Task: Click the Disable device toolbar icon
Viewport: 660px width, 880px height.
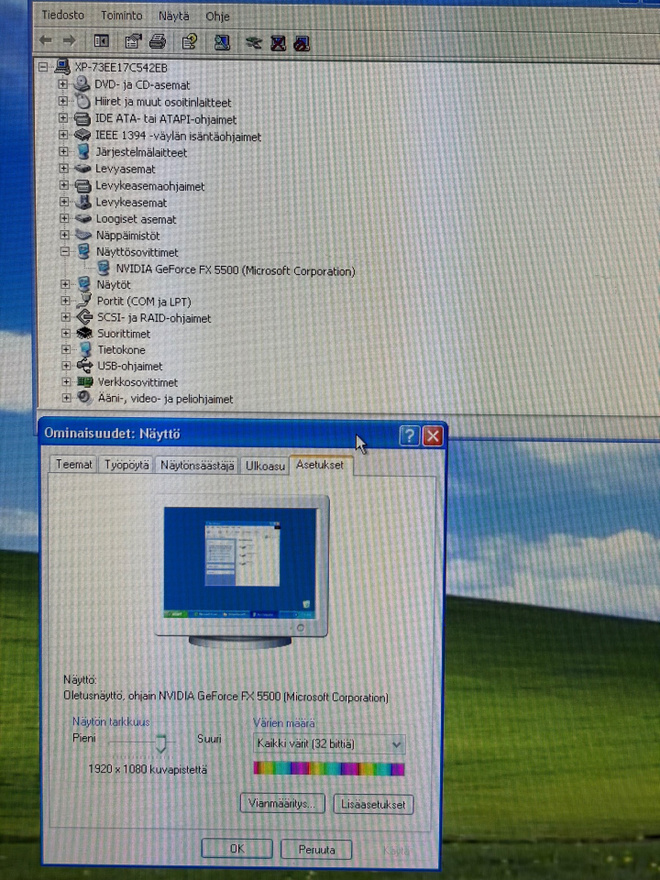Action: coord(302,43)
